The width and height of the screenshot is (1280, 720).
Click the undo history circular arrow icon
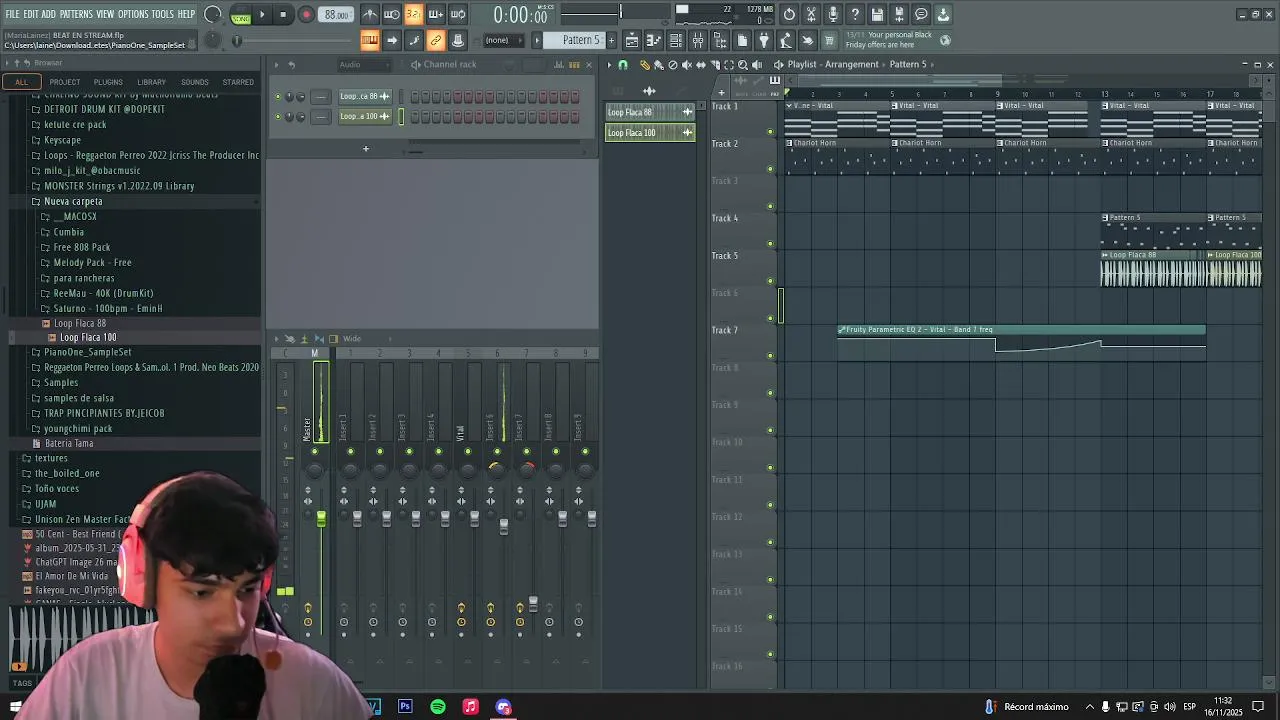[789, 14]
